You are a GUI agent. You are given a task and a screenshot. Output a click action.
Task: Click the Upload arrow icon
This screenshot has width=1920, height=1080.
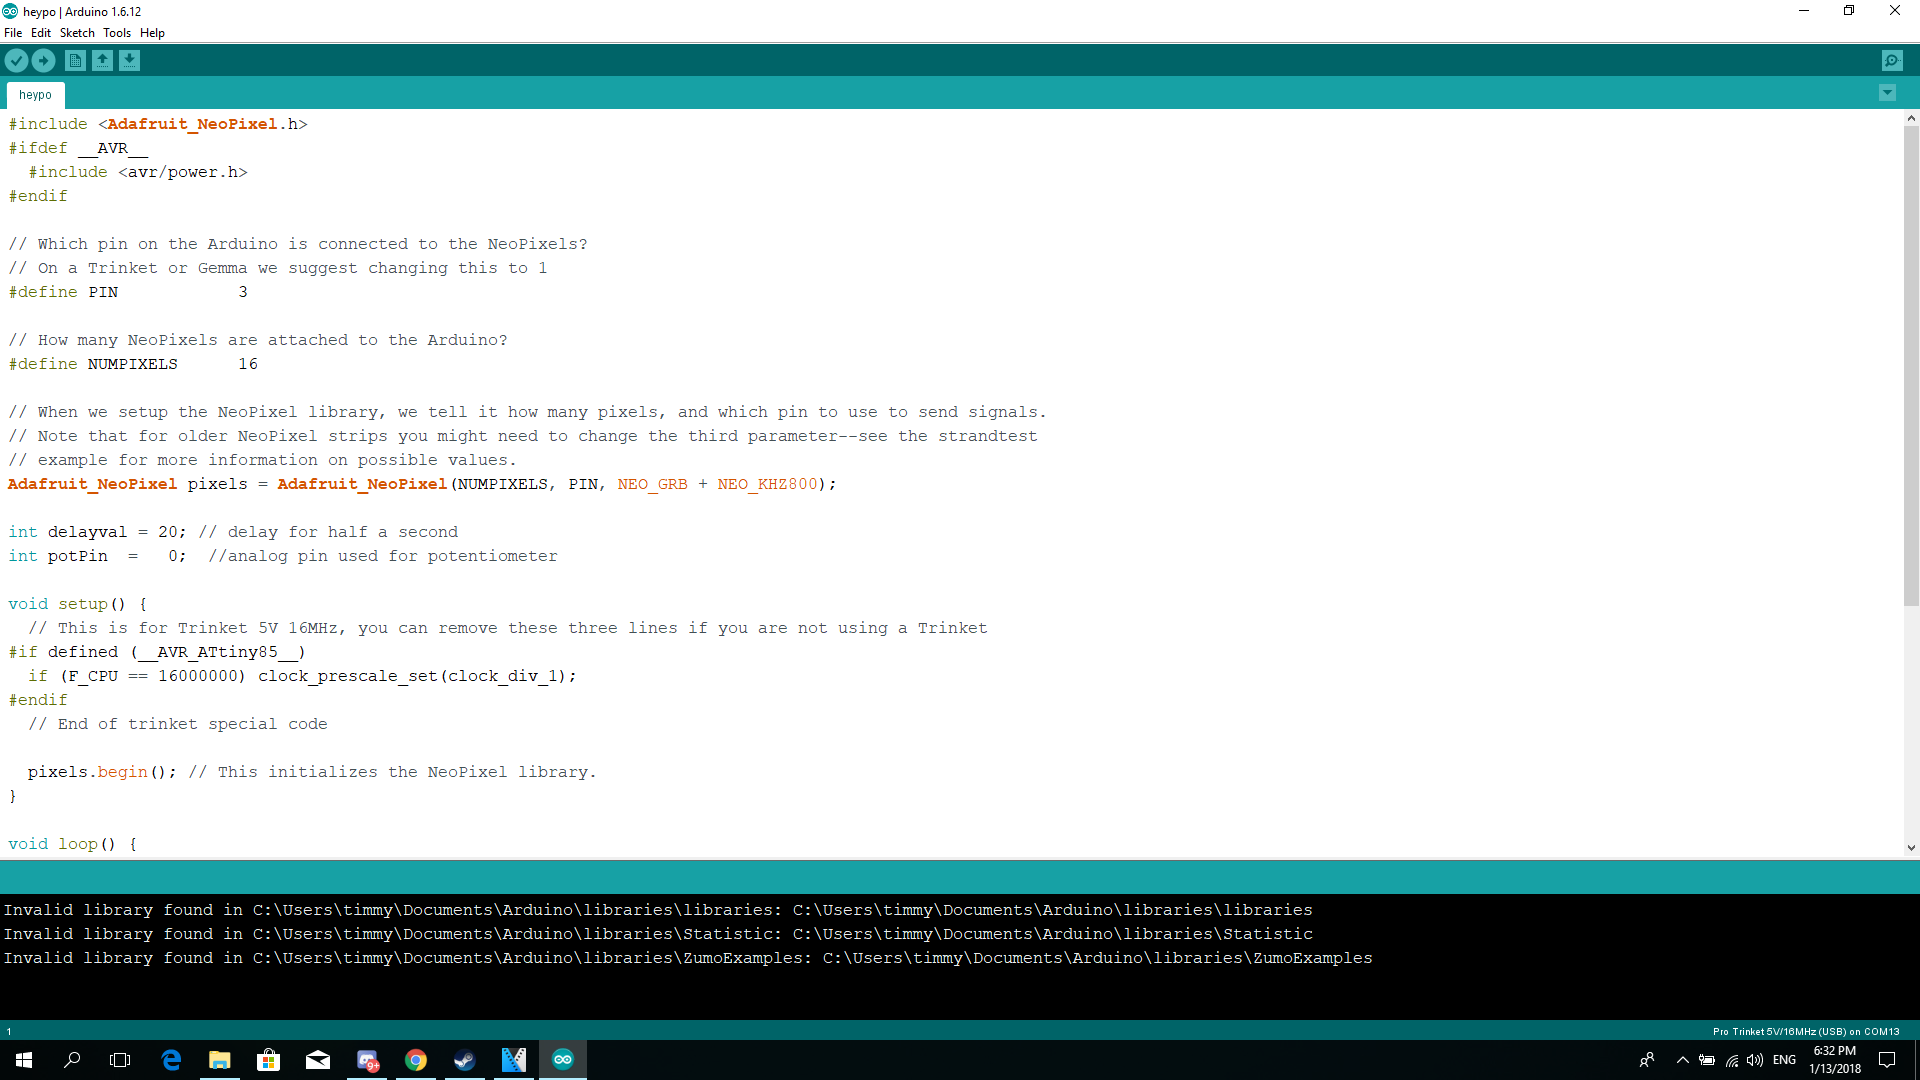pos(43,60)
